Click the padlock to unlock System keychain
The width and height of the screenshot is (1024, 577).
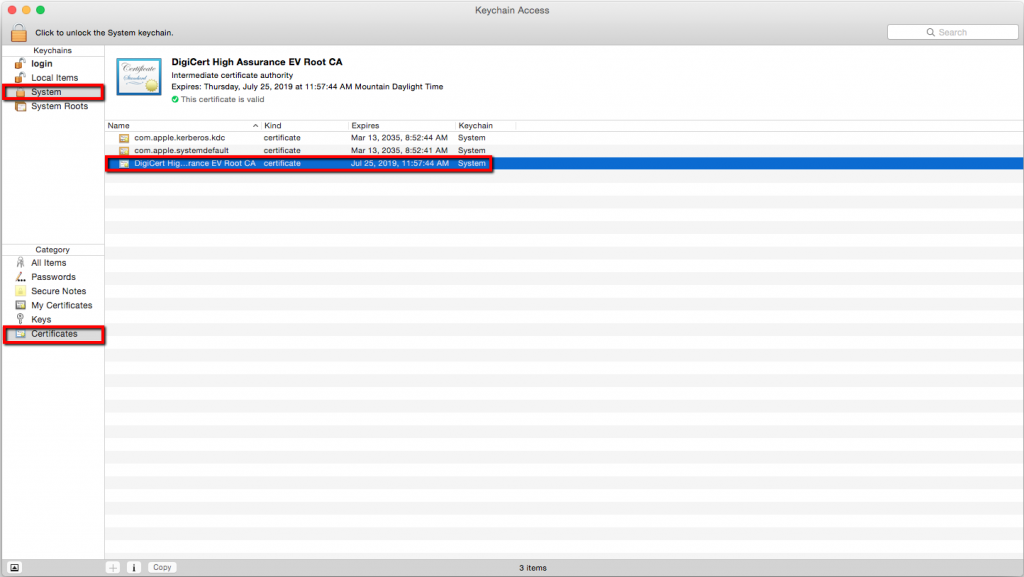(x=18, y=31)
